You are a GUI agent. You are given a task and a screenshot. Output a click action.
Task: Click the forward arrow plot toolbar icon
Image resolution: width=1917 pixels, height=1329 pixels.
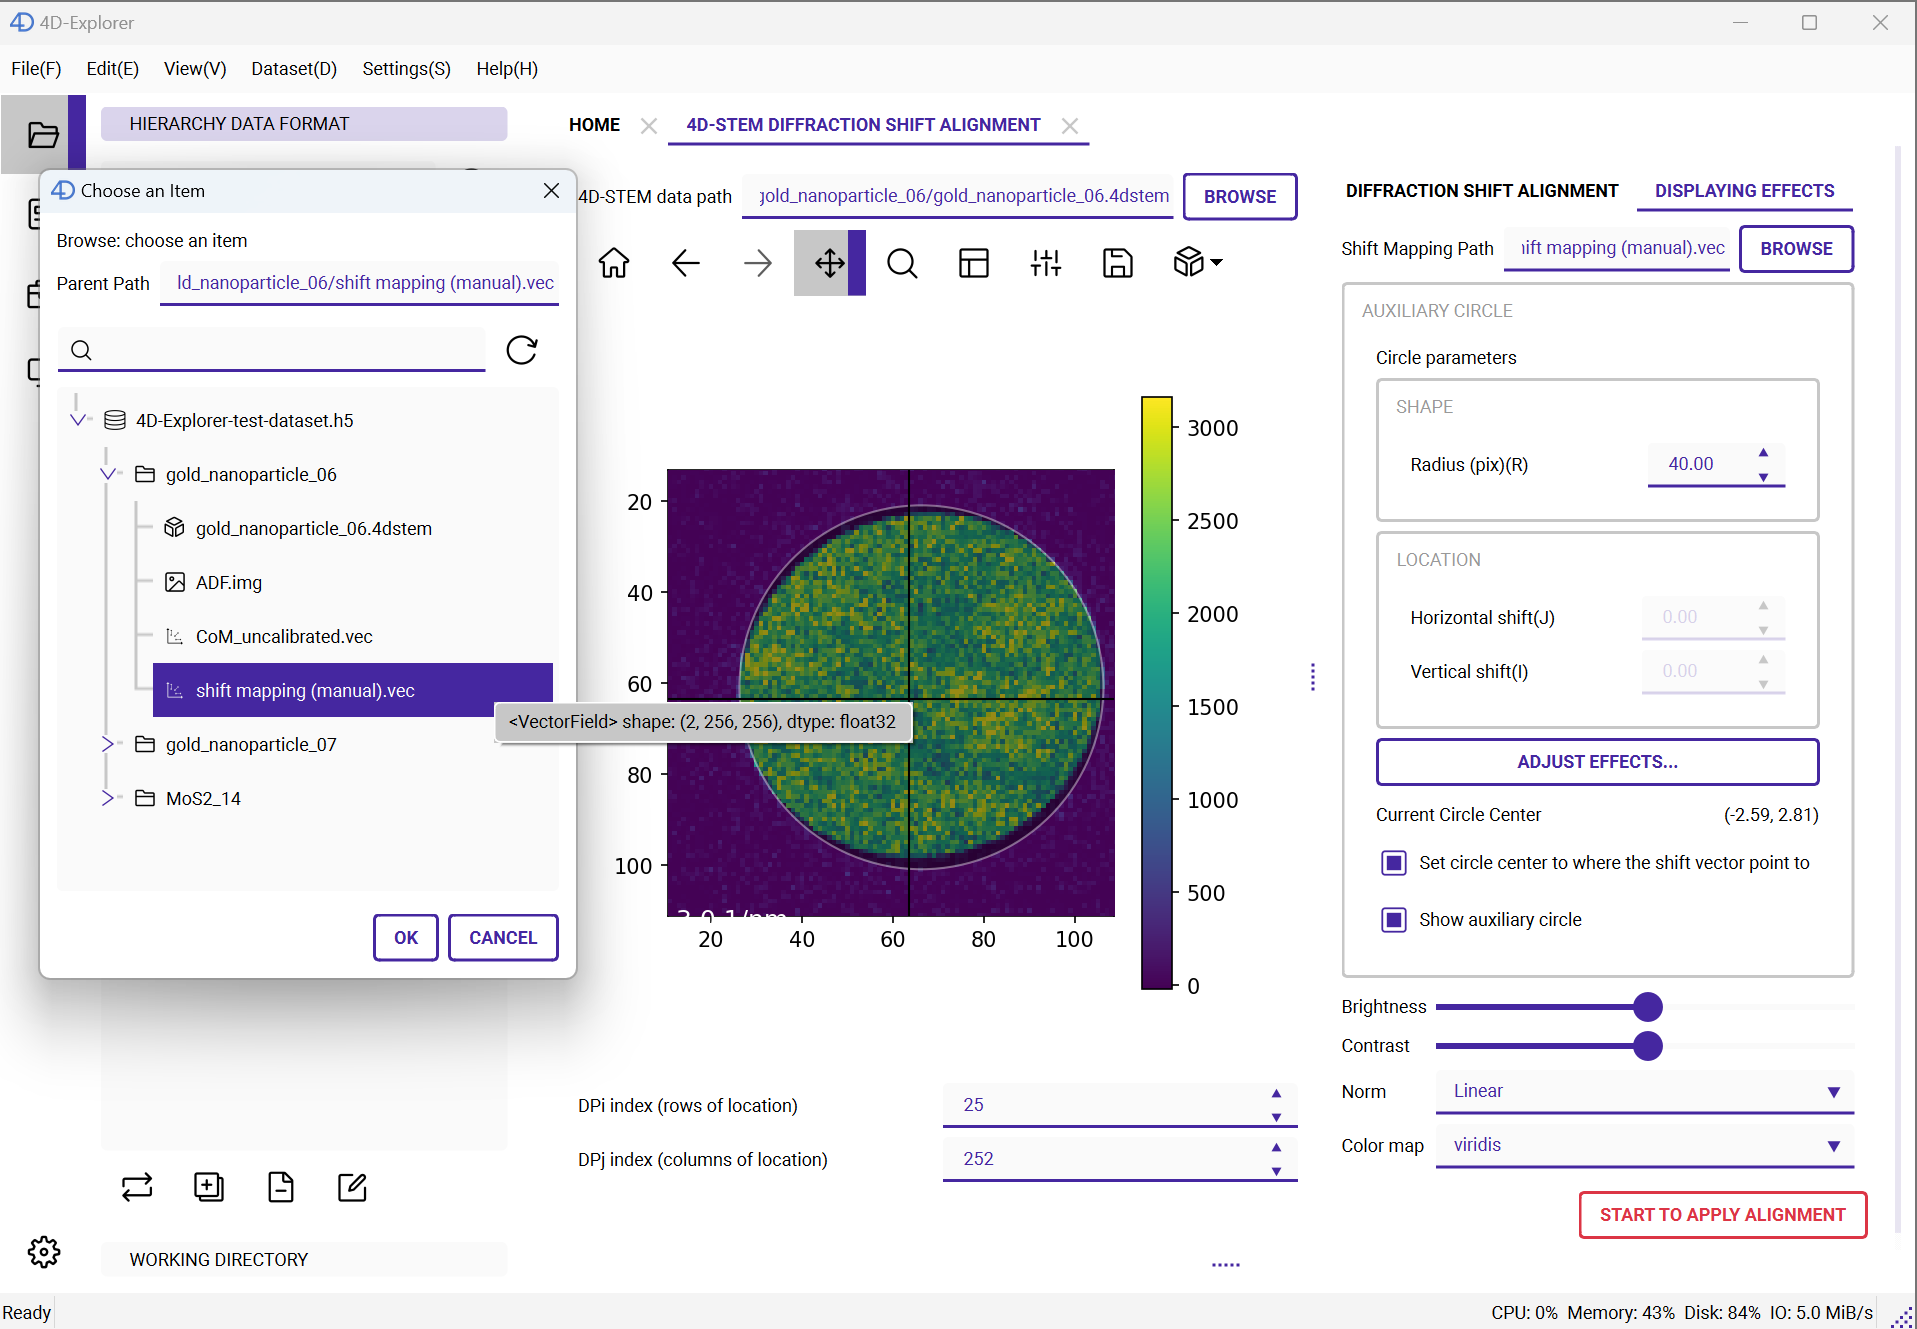(x=758, y=263)
